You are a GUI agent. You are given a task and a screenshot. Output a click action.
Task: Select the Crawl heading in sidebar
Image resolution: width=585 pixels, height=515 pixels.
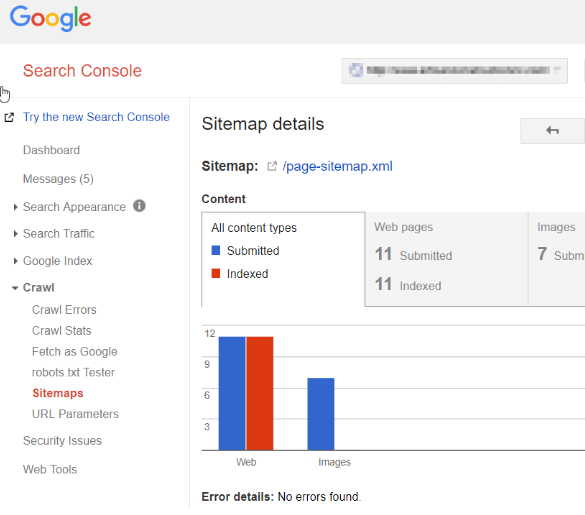click(x=39, y=288)
